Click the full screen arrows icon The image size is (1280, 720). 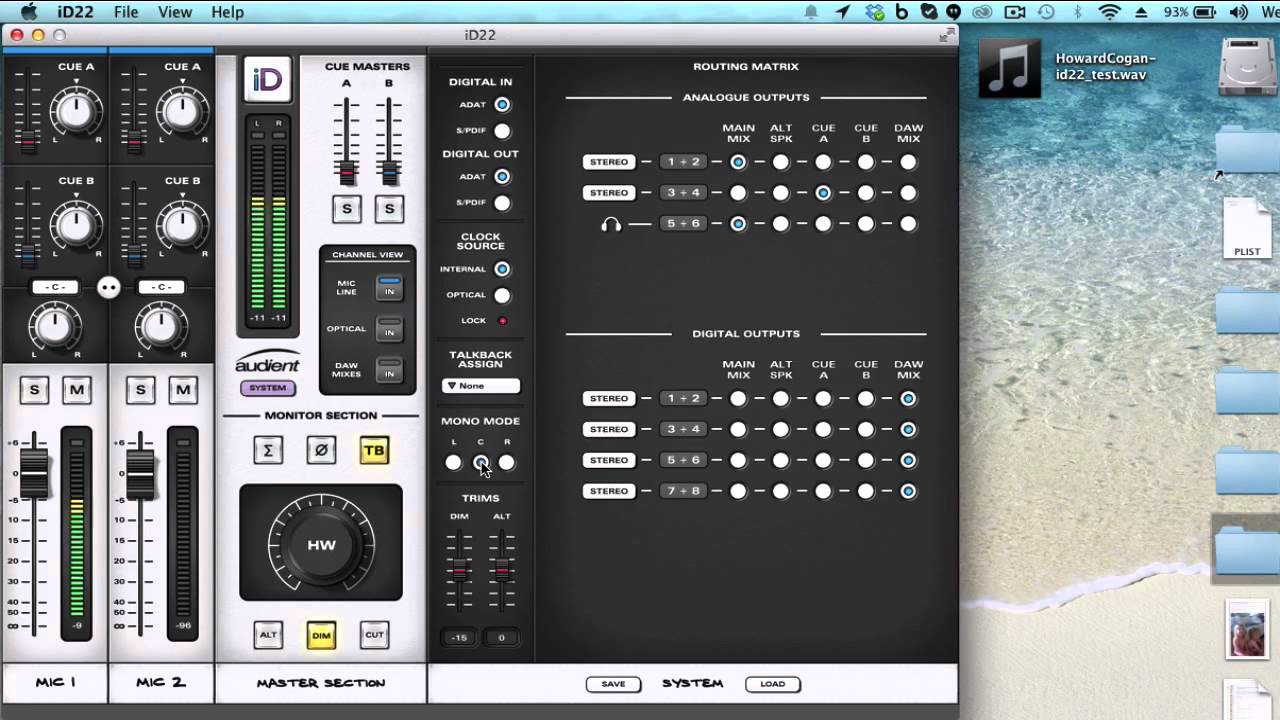(x=946, y=35)
